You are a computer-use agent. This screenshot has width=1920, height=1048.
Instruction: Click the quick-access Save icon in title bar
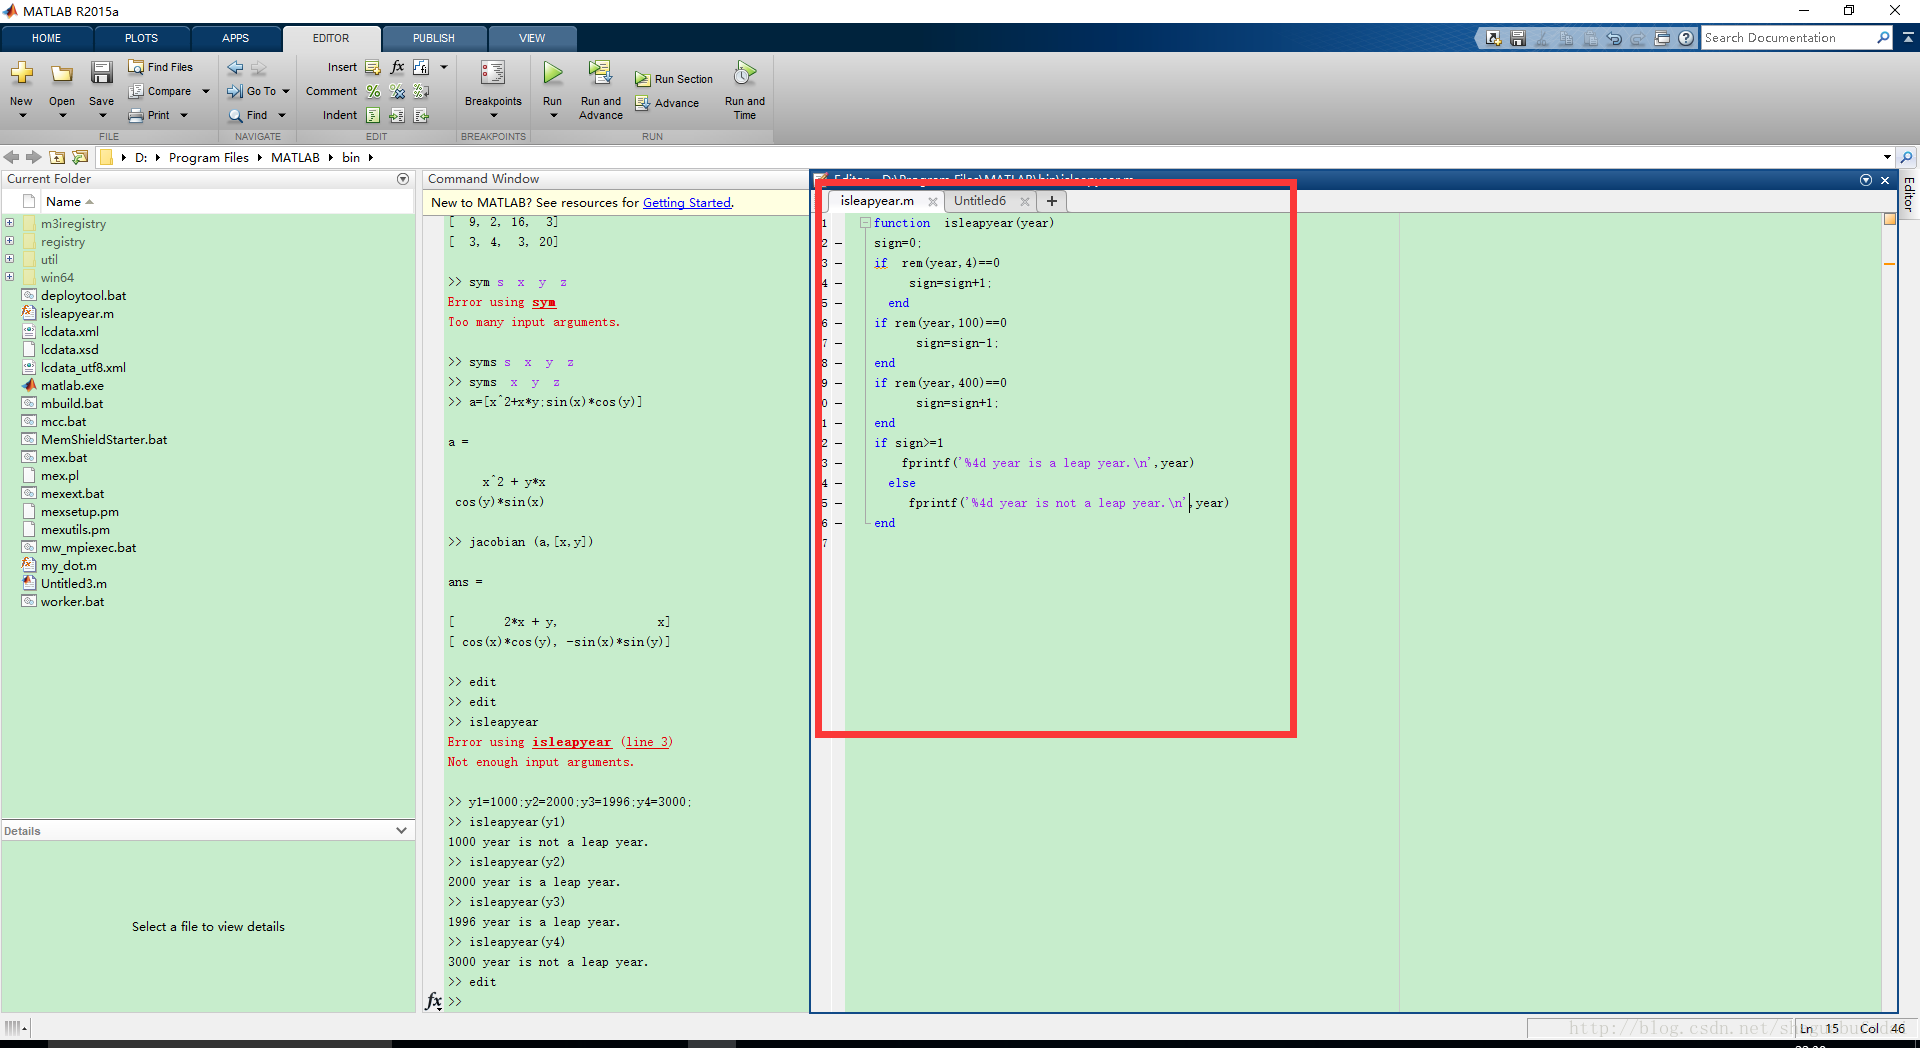click(1518, 38)
